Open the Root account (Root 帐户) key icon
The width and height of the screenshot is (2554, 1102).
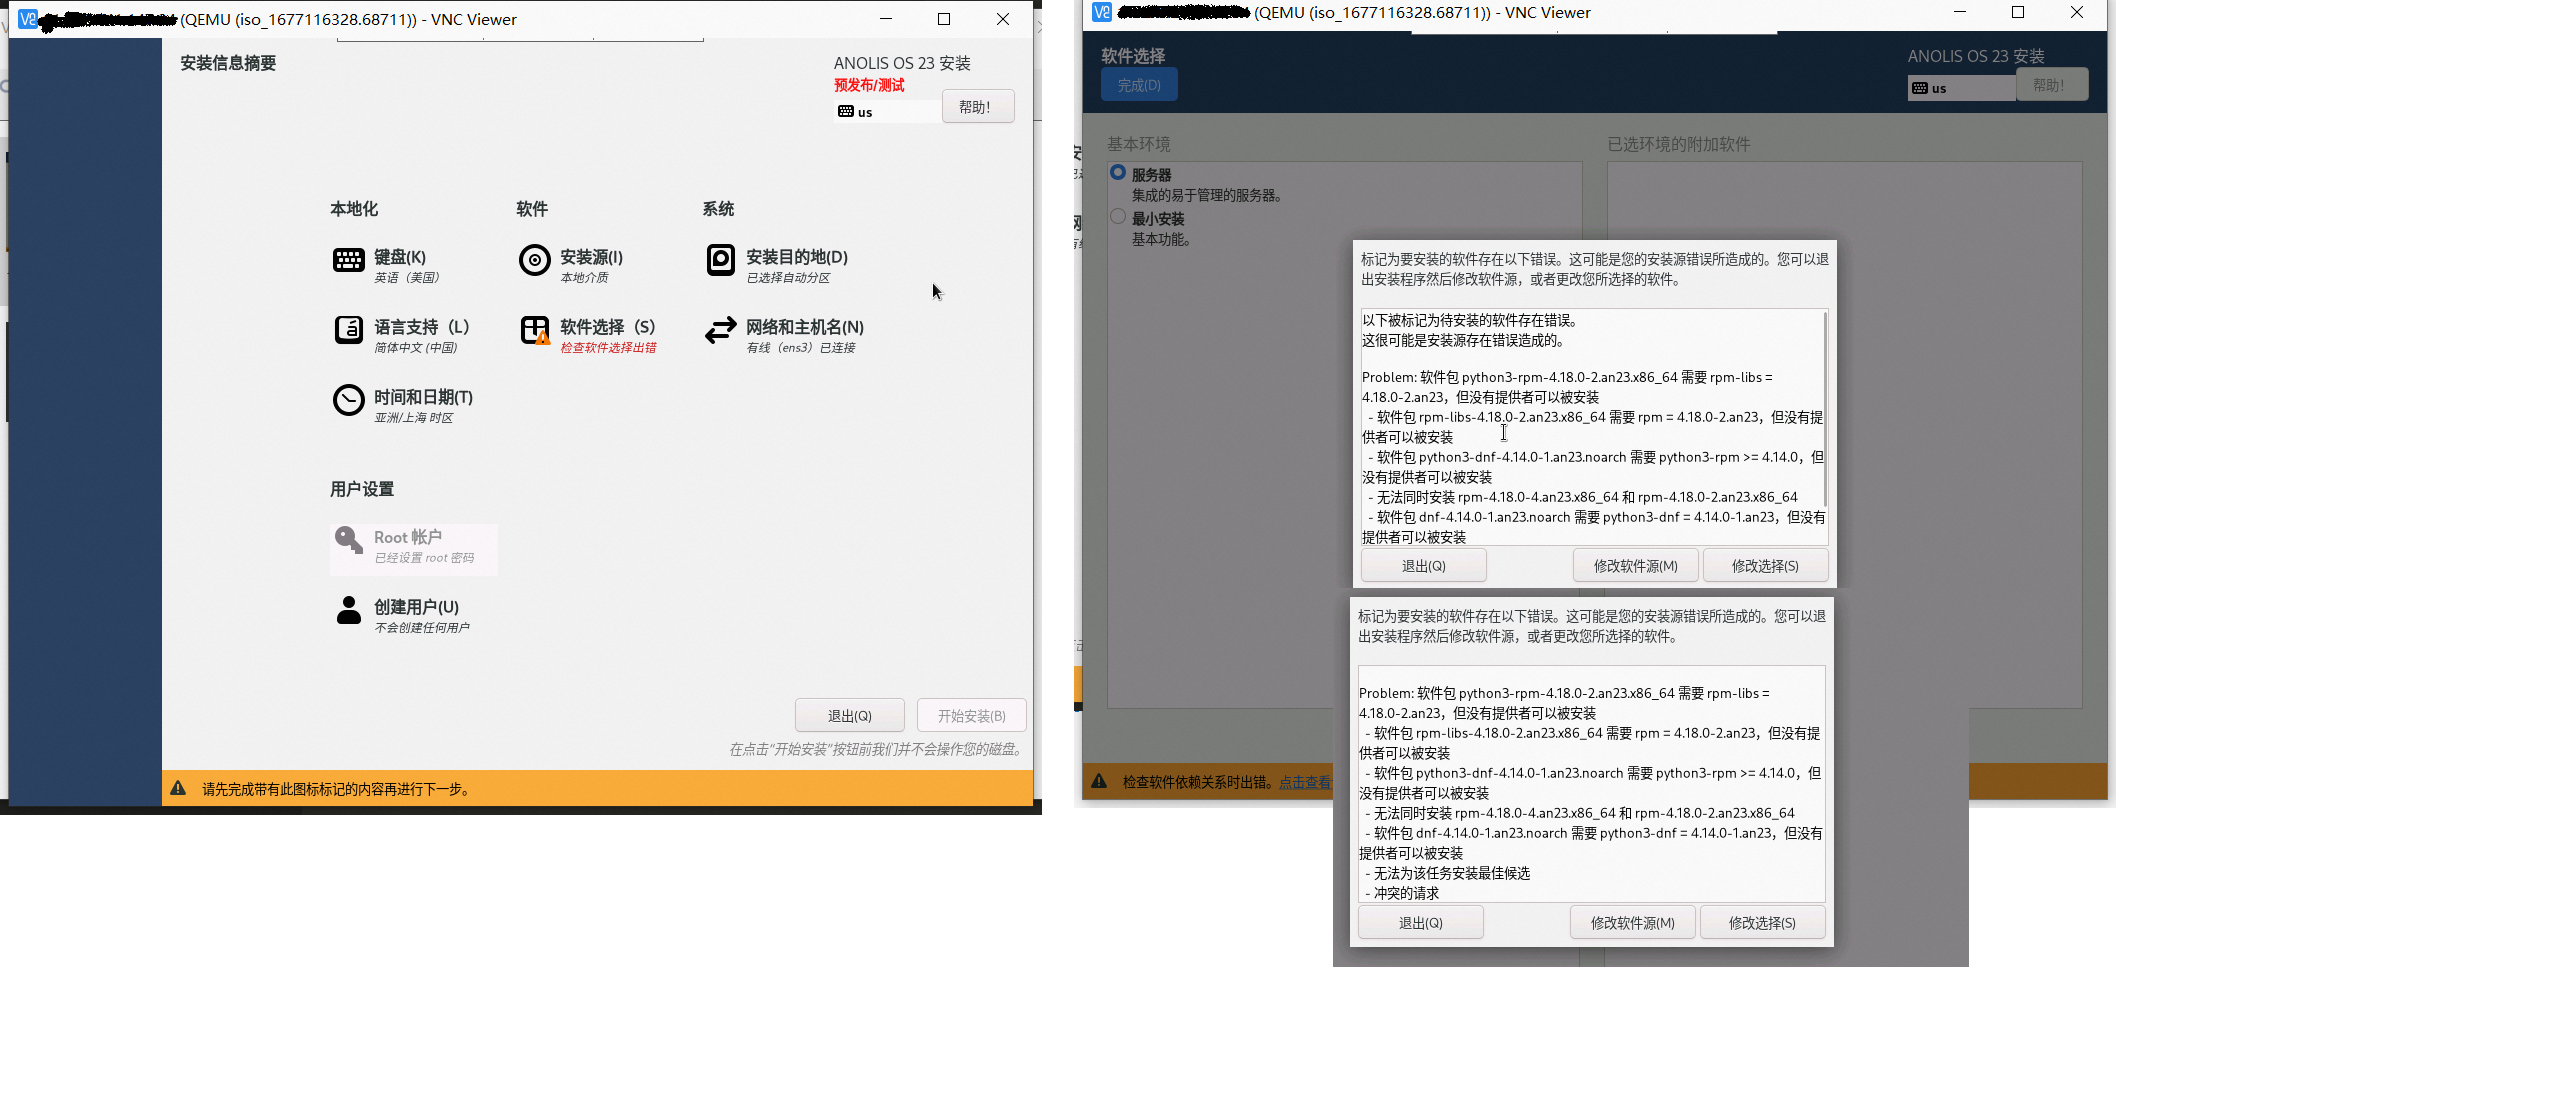(x=348, y=541)
